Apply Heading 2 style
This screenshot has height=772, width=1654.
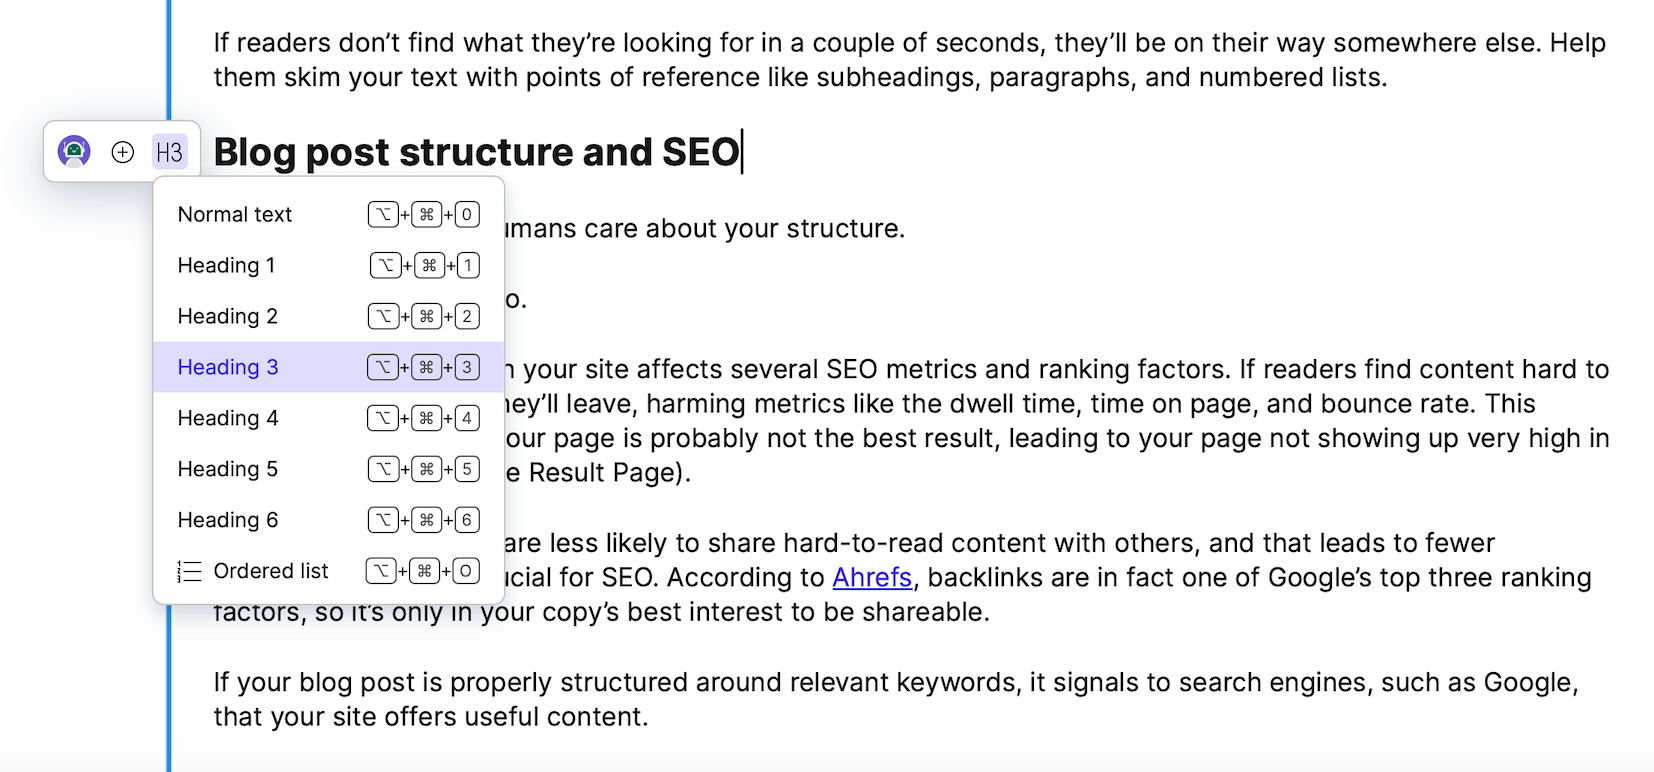pyautogui.click(x=227, y=316)
